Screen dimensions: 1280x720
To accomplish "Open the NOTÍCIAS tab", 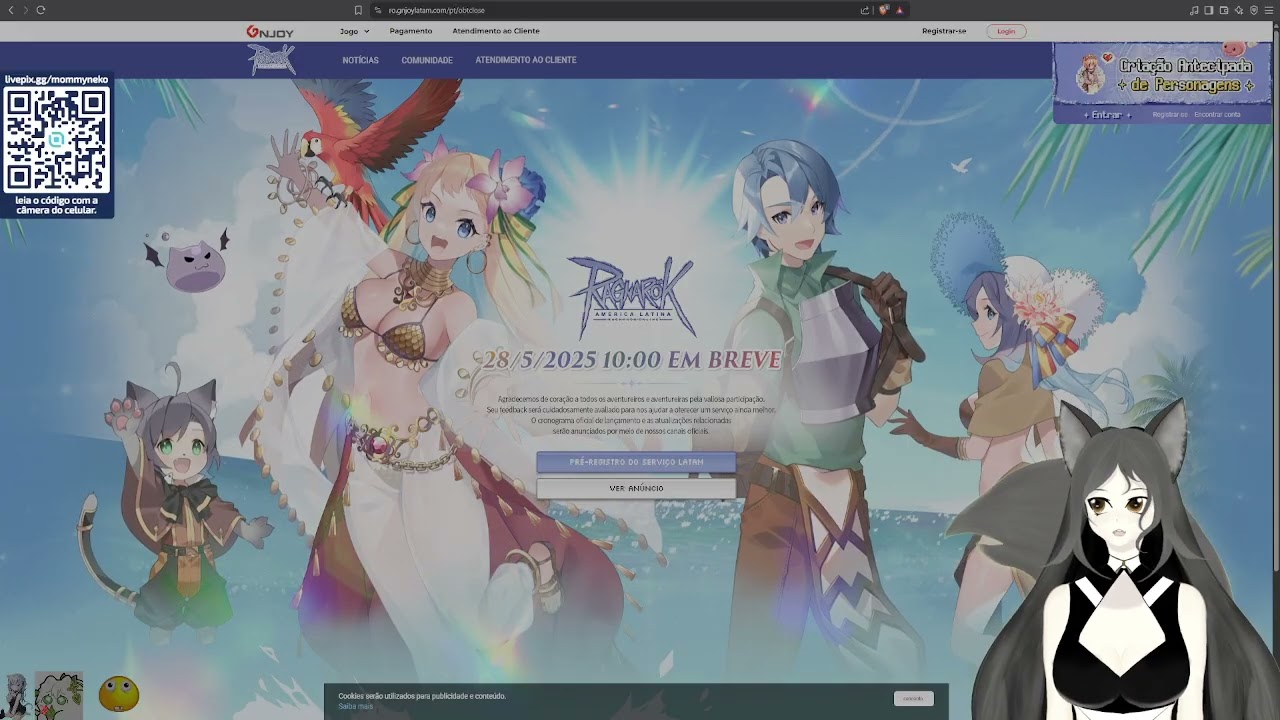I will pos(360,60).
